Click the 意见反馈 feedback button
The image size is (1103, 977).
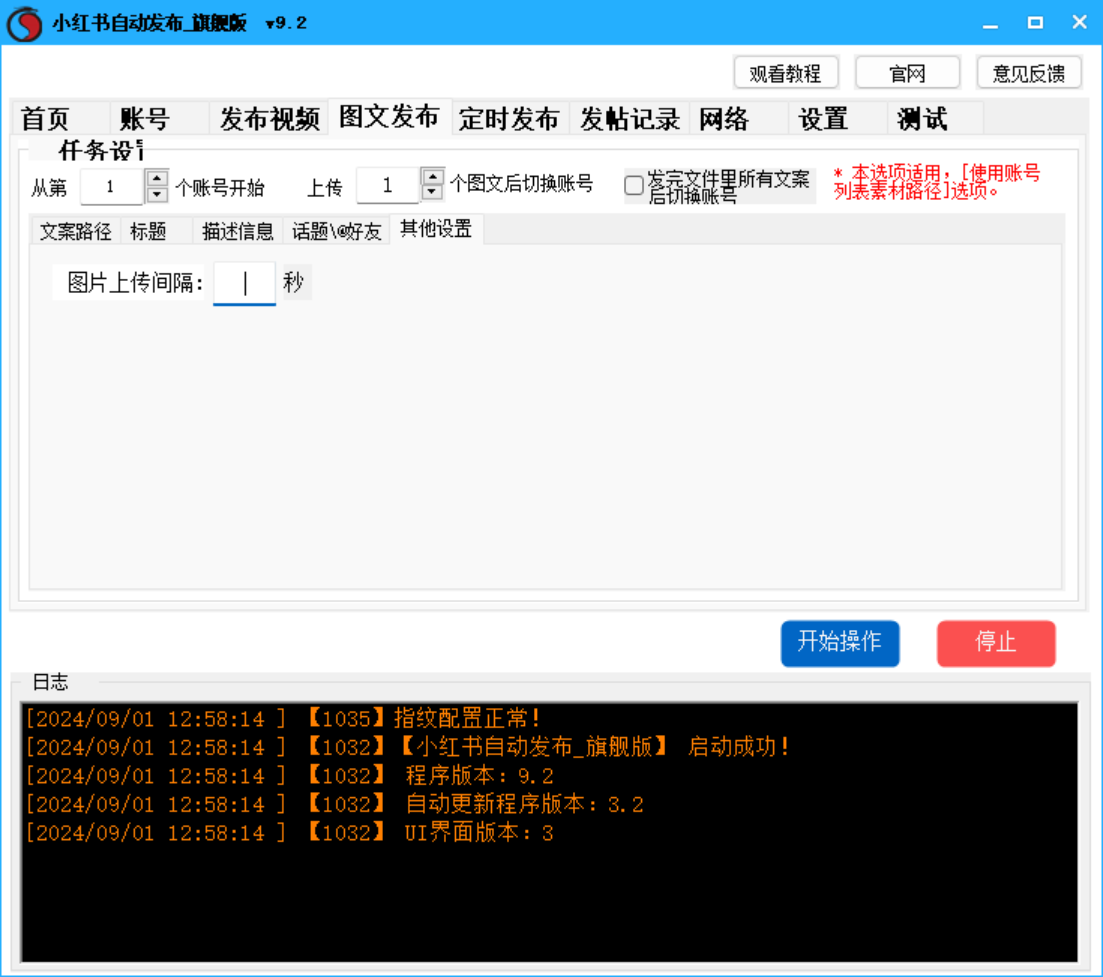tap(1029, 73)
